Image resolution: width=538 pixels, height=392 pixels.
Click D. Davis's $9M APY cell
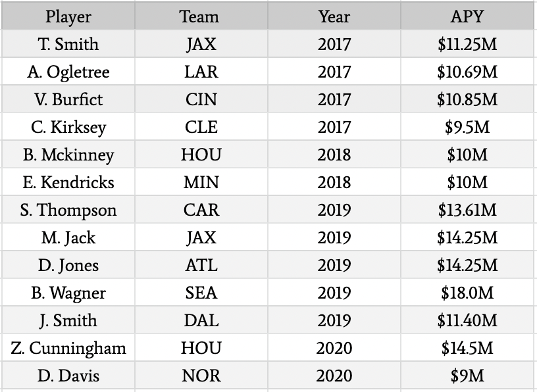pos(467,375)
